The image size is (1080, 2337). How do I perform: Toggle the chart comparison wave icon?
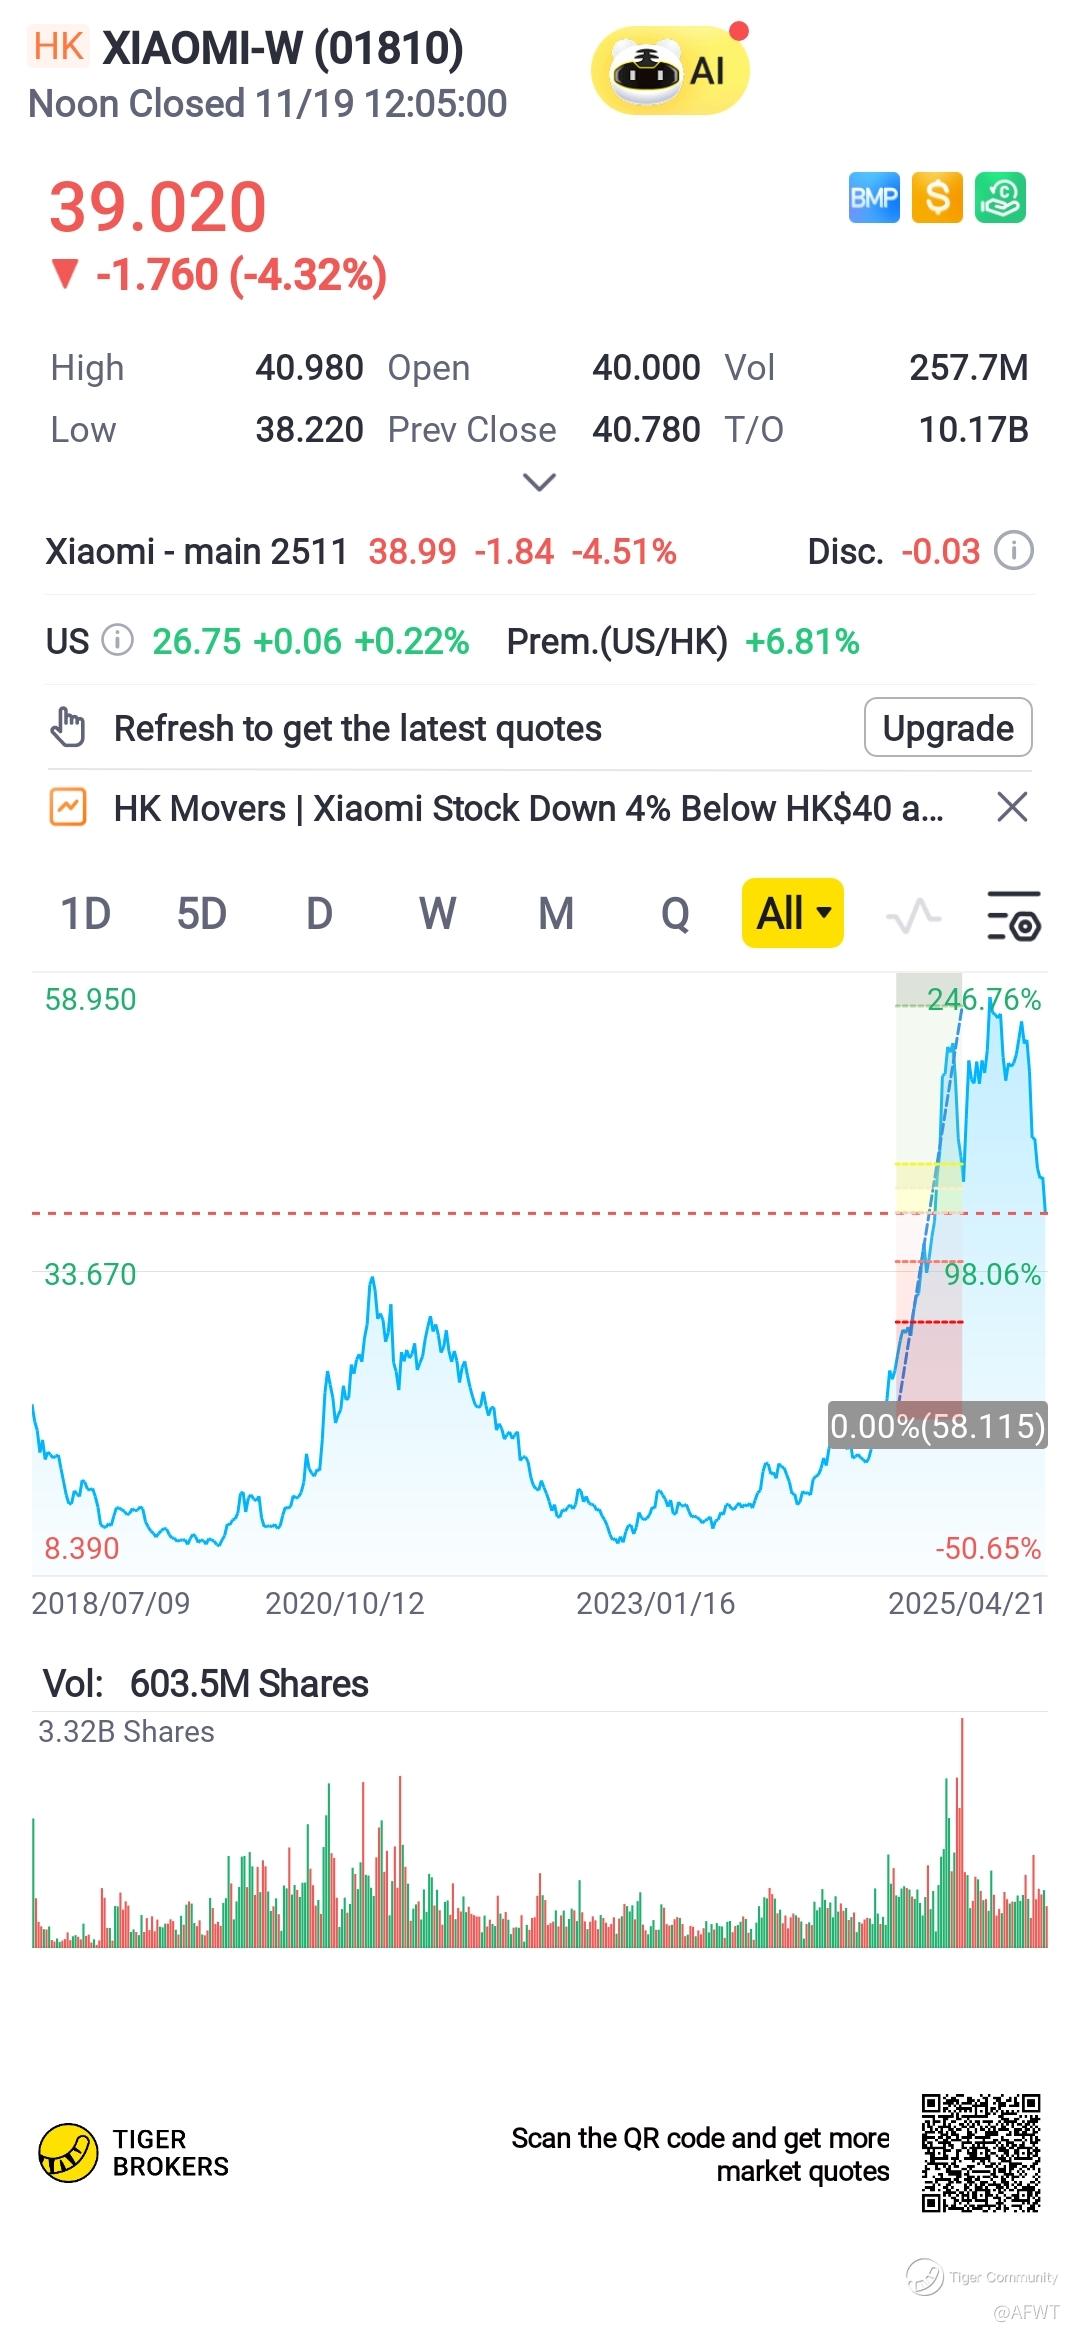pos(914,914)
